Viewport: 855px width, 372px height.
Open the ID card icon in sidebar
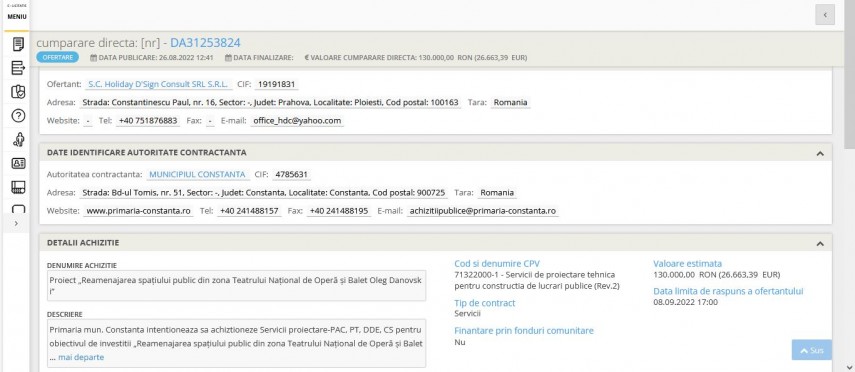(18, 163)
